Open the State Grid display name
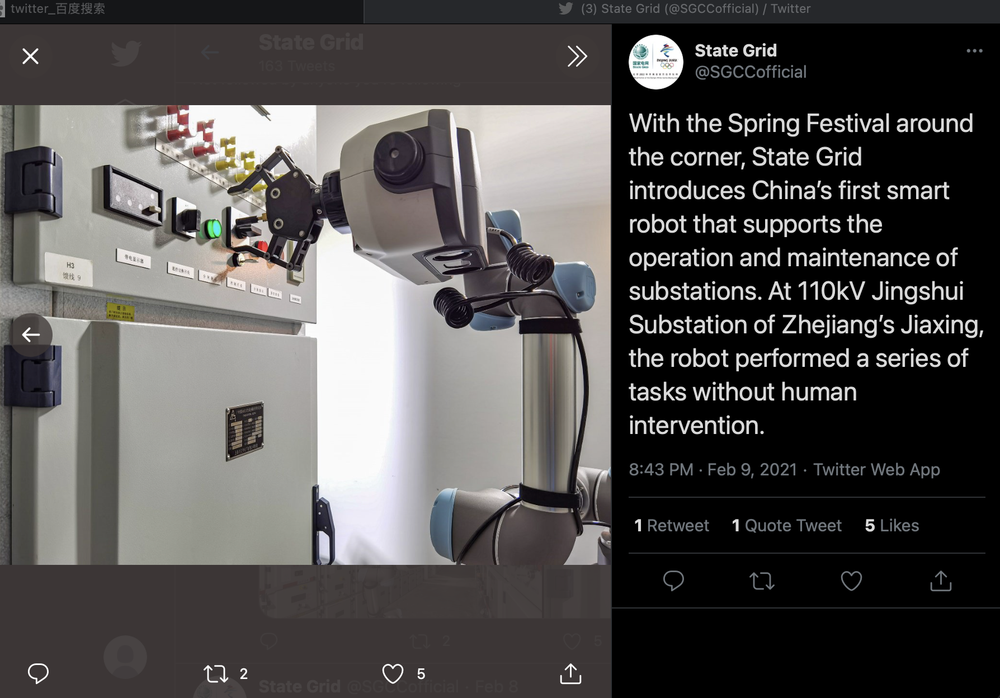This screenshot has height=698, width=1000. point(735,50)
